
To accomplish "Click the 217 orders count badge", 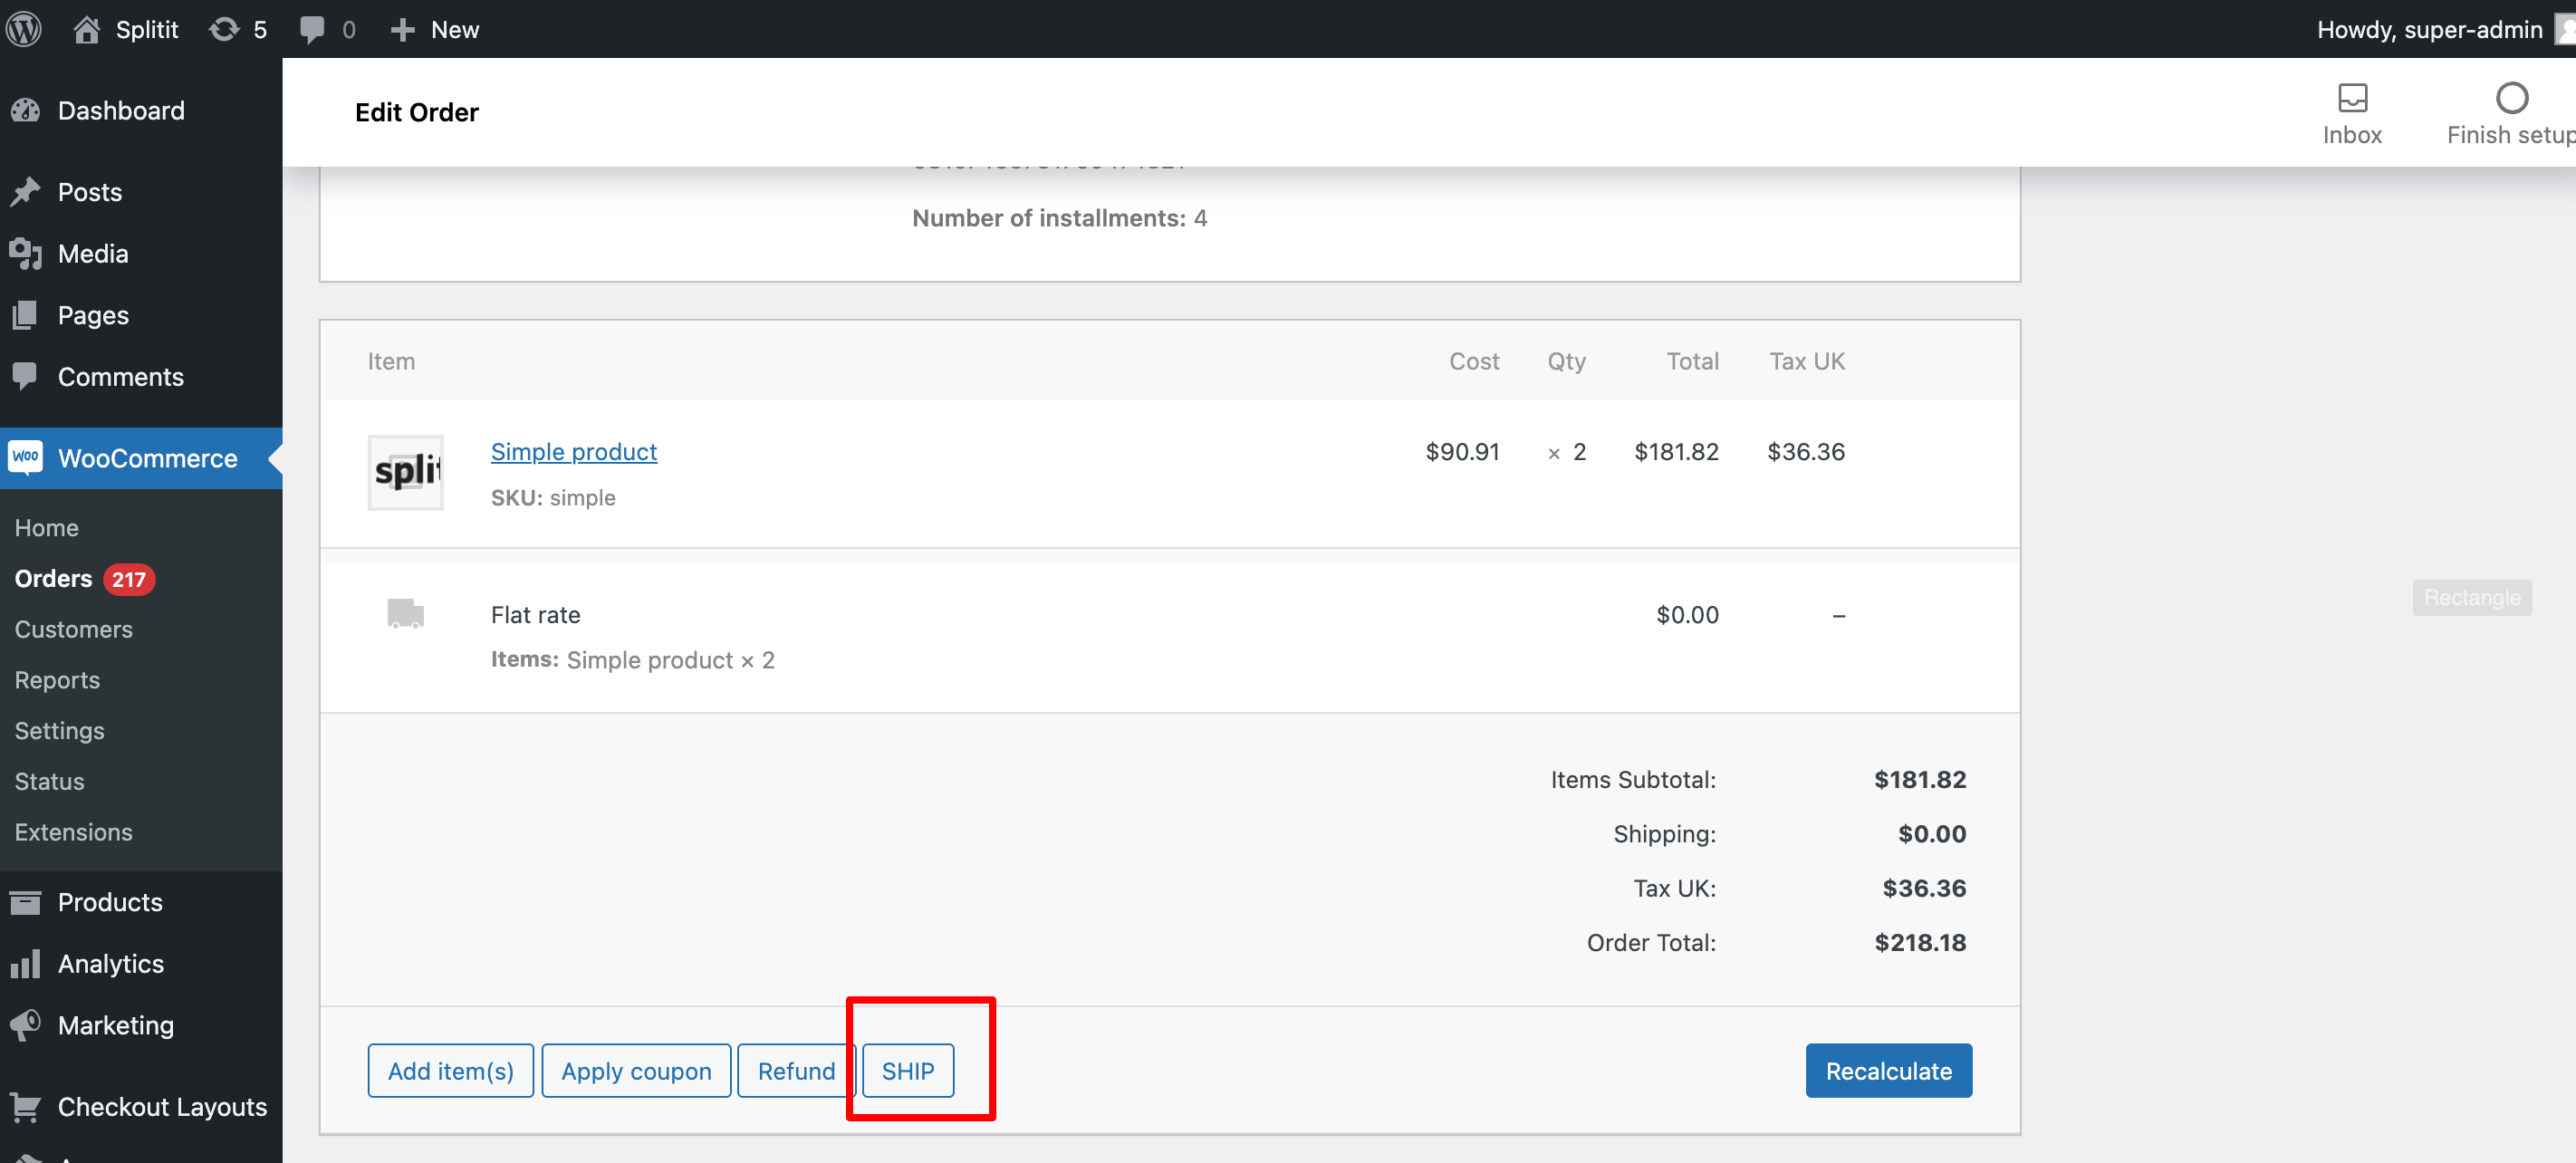I will pos(129,579).
